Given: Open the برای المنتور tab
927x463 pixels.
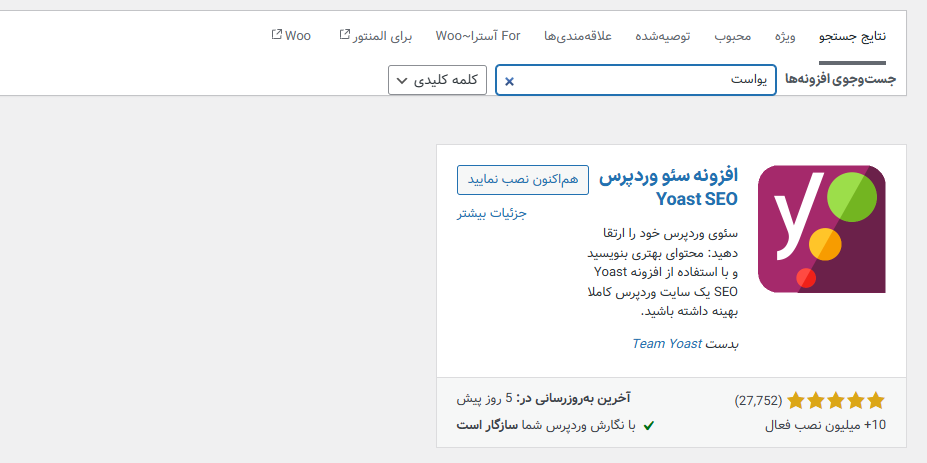Looking at the screenshot, I should (x=375, y=36).
